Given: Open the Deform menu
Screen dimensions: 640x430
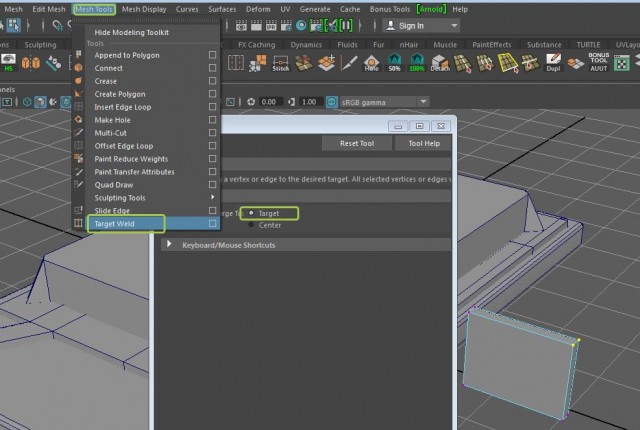Looking at the screenshot, I should click(x=258, y=9).
